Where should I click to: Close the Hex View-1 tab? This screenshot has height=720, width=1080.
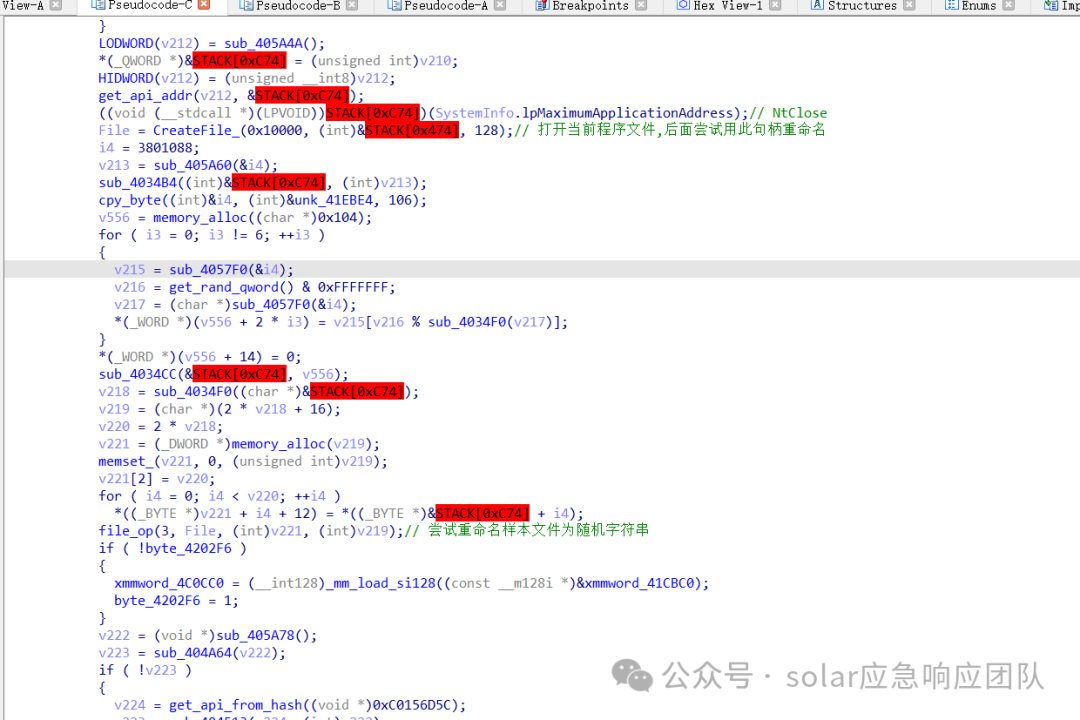click(775, 5)
